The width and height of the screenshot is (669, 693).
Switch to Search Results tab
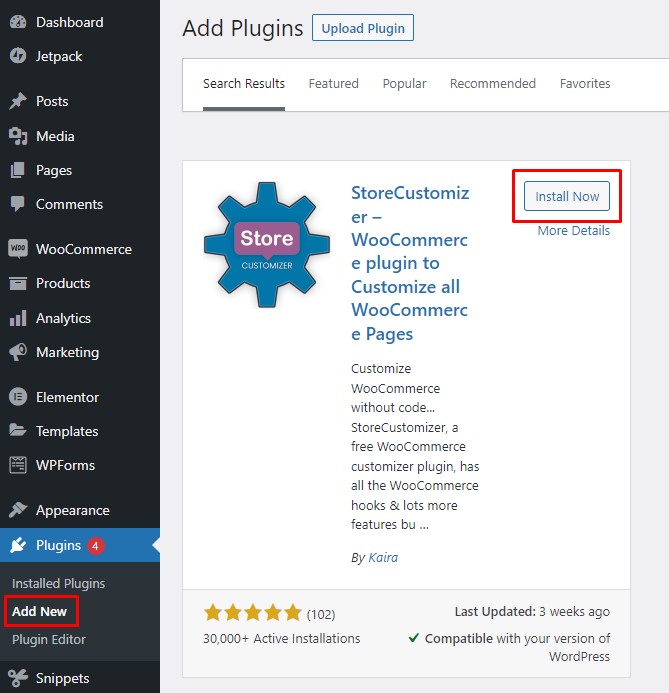point(244,84)
